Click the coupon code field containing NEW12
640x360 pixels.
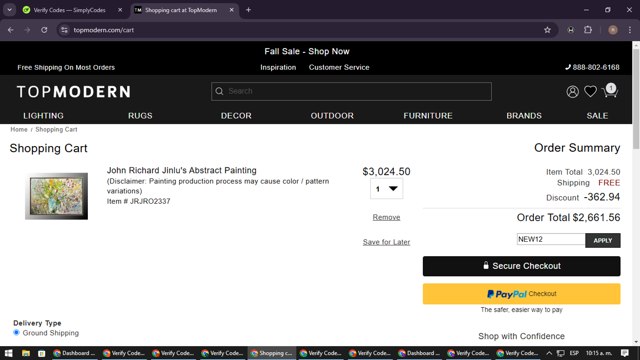pos(551,240)
